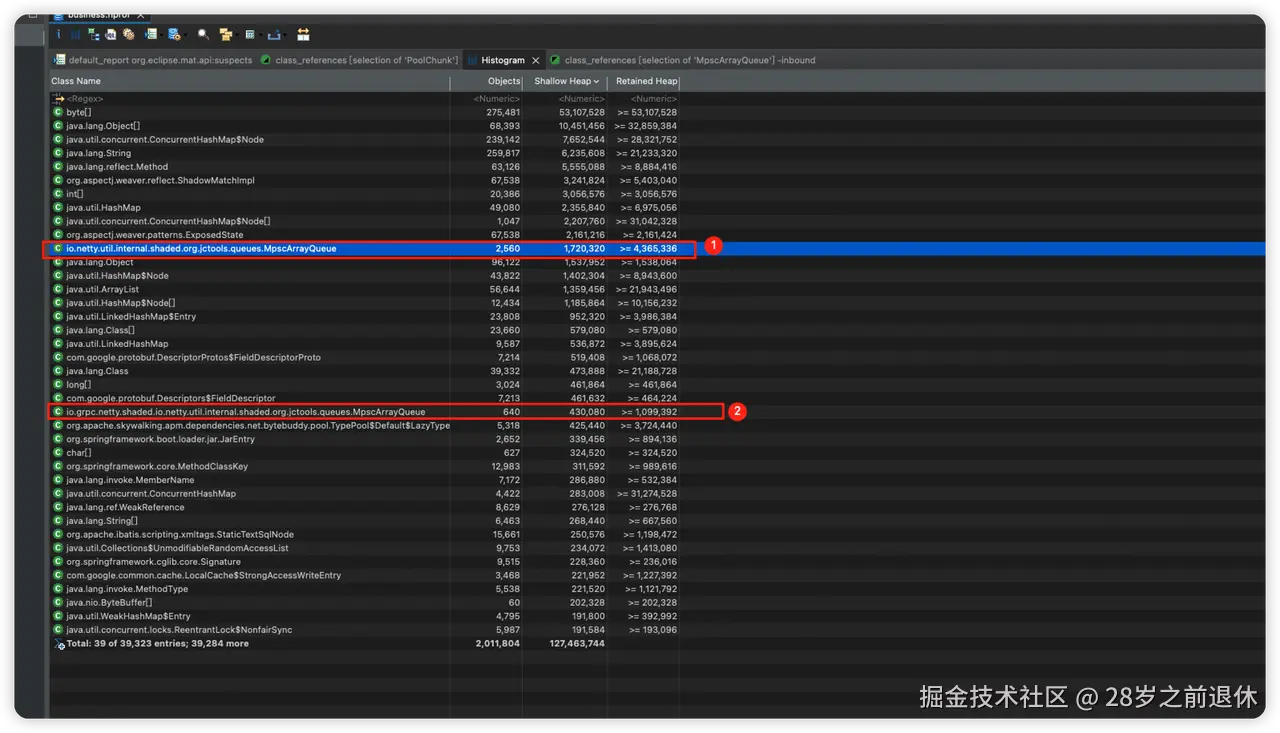1280x733 pixels.
Task: Select the java.lang.invoke.MemberName row
Action: [365, 480]
